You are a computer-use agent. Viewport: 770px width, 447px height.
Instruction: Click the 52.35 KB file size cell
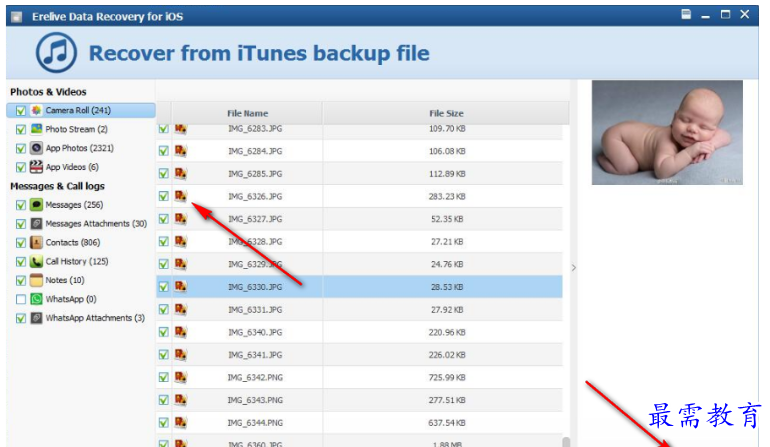[x=447, y=219]
